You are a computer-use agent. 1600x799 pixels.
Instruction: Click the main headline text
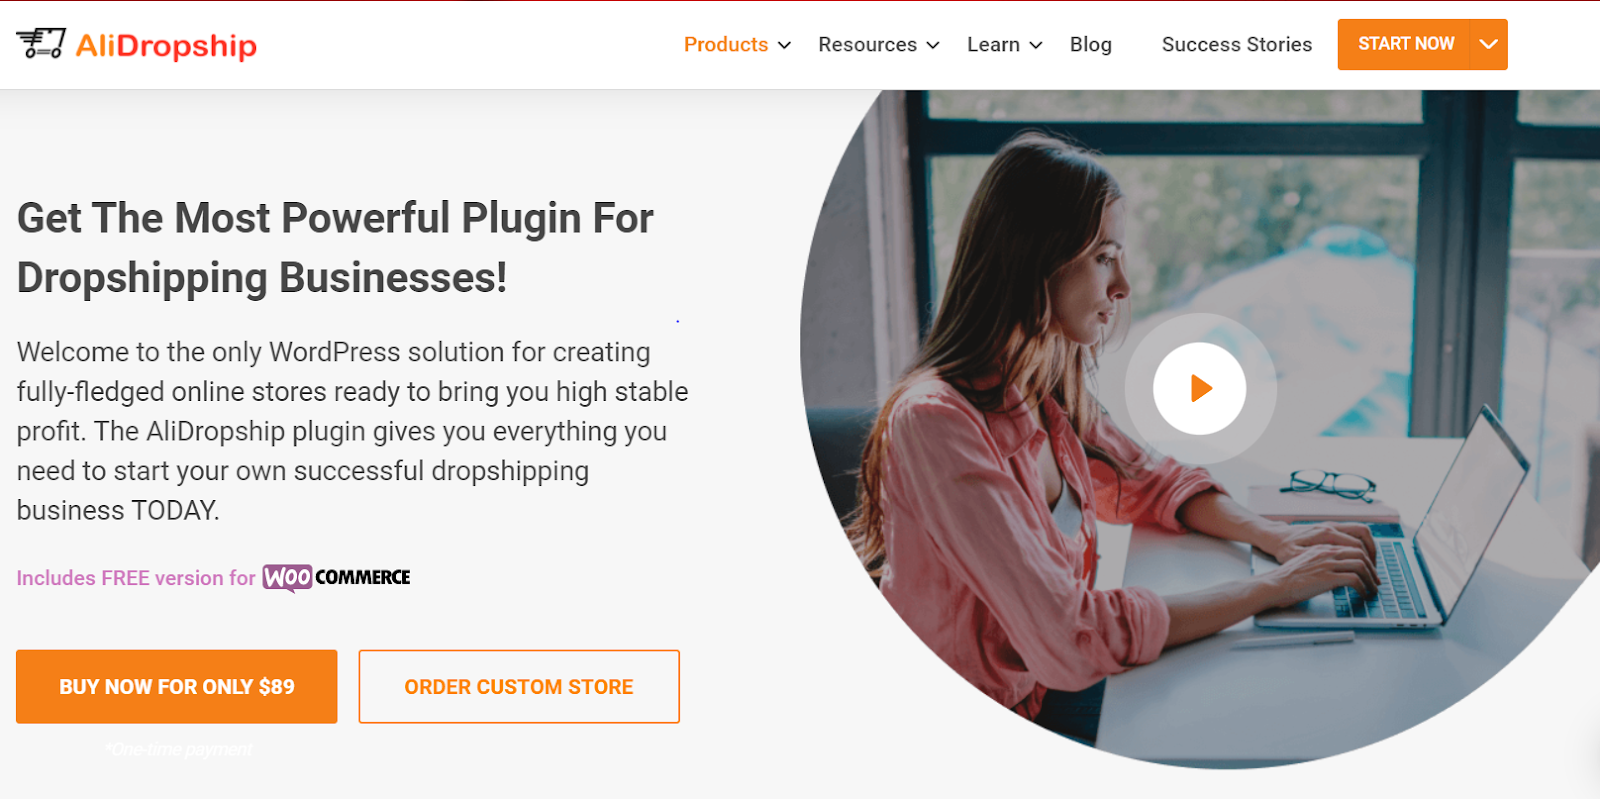pyautogui.click(x=335, y=248)
